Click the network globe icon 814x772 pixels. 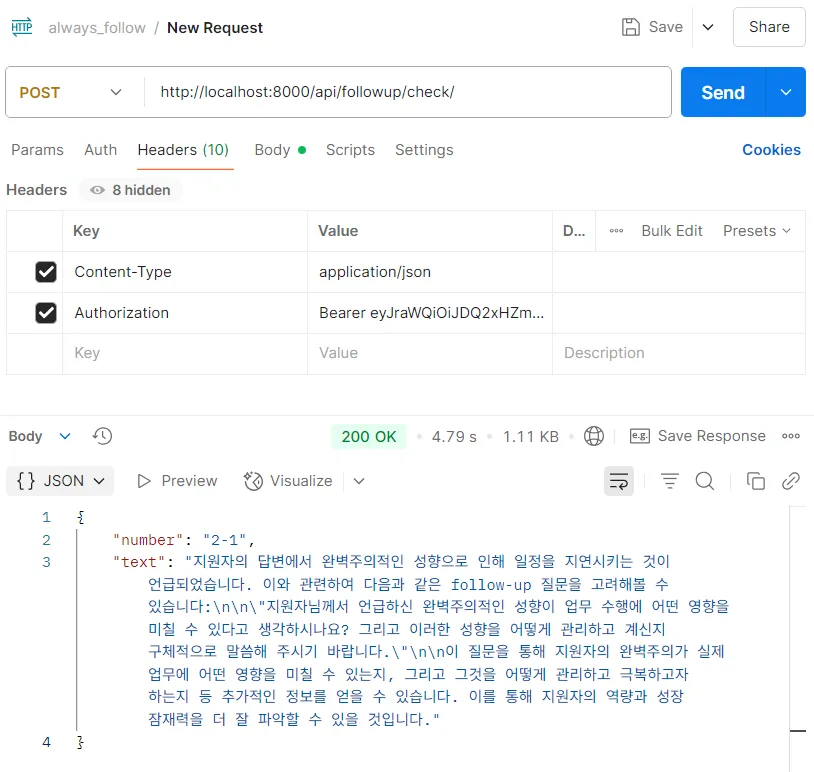(593, 436)
